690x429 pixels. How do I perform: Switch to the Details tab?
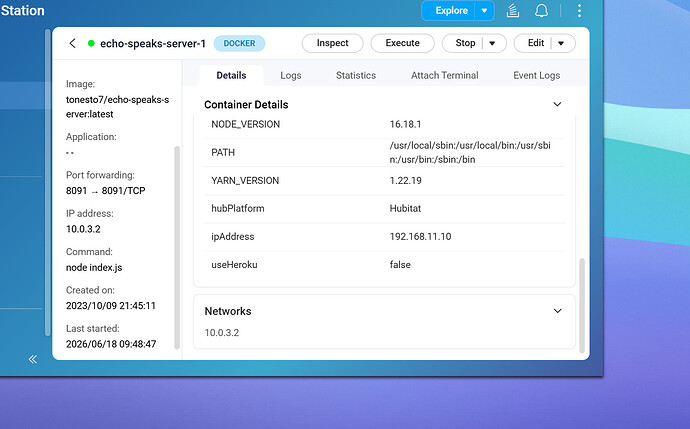[x=231, y=75]
